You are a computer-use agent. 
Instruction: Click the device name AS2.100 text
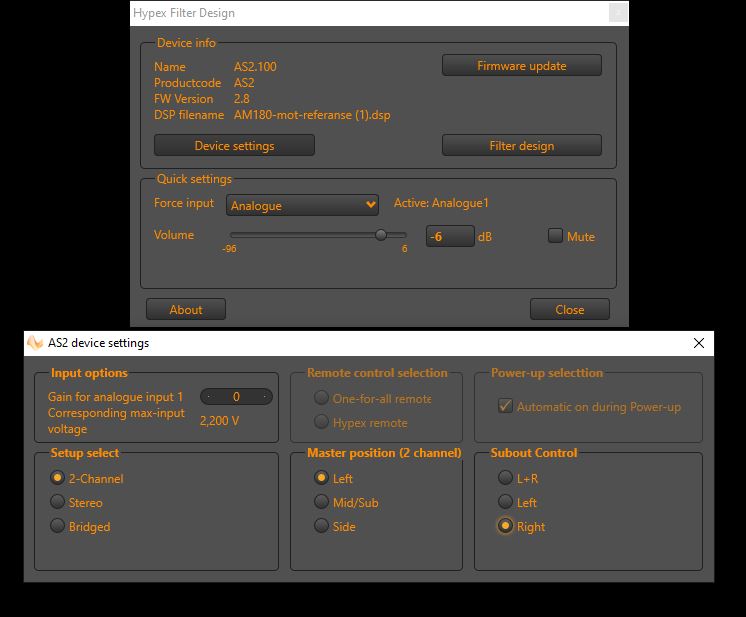click(255, 67)
